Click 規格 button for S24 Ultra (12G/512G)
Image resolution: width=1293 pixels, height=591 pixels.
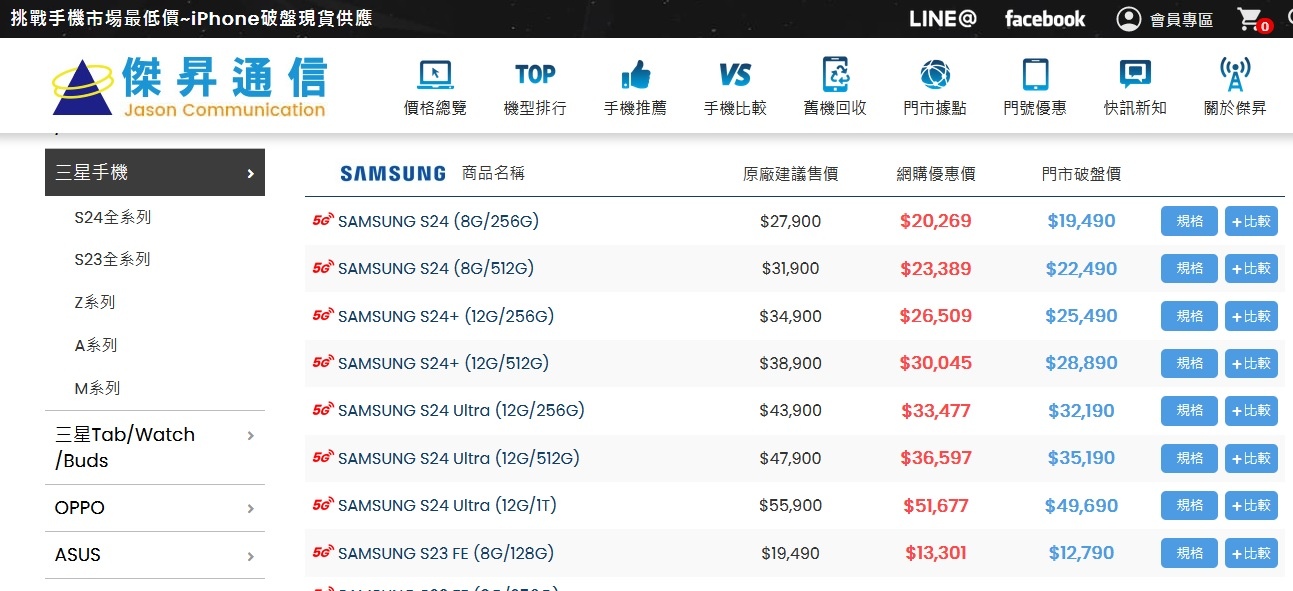[1189, 458]
